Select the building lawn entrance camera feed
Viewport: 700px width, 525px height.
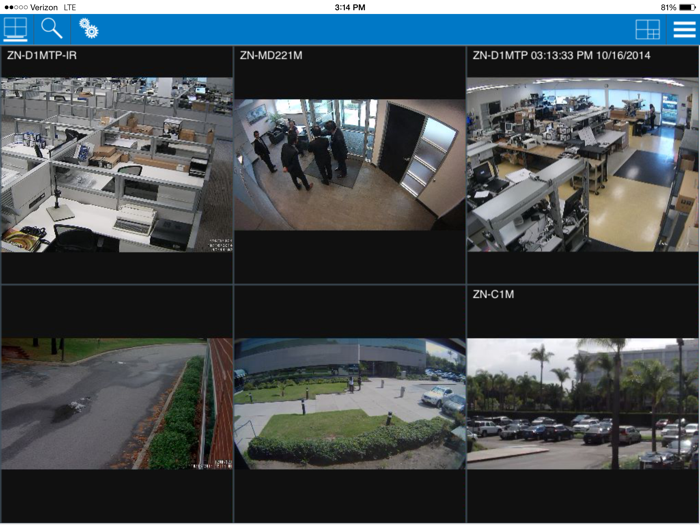tap(350, 404)
